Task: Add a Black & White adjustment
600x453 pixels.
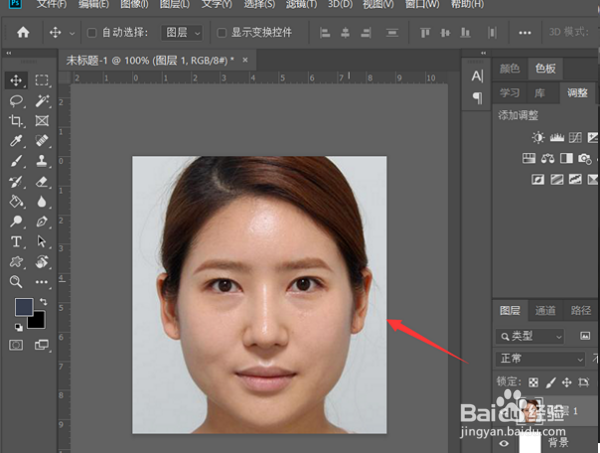Action: (x=566, y=158)
